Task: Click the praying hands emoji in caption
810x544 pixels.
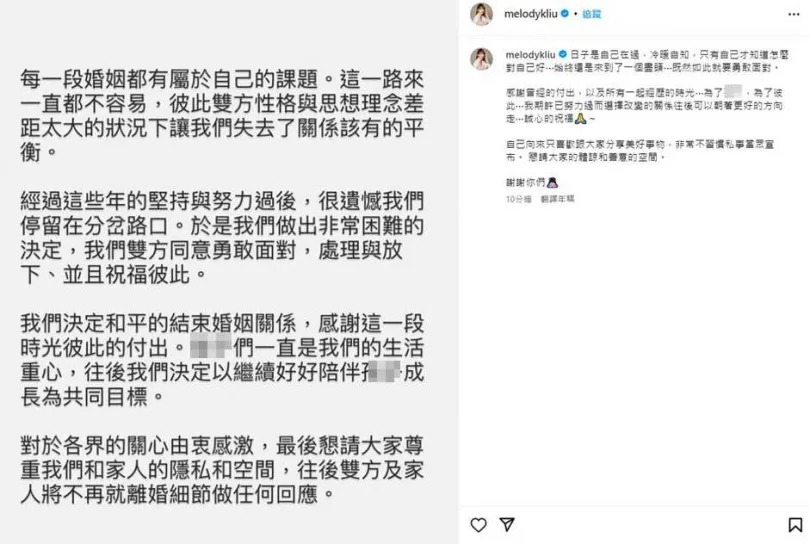Action: 581,119
